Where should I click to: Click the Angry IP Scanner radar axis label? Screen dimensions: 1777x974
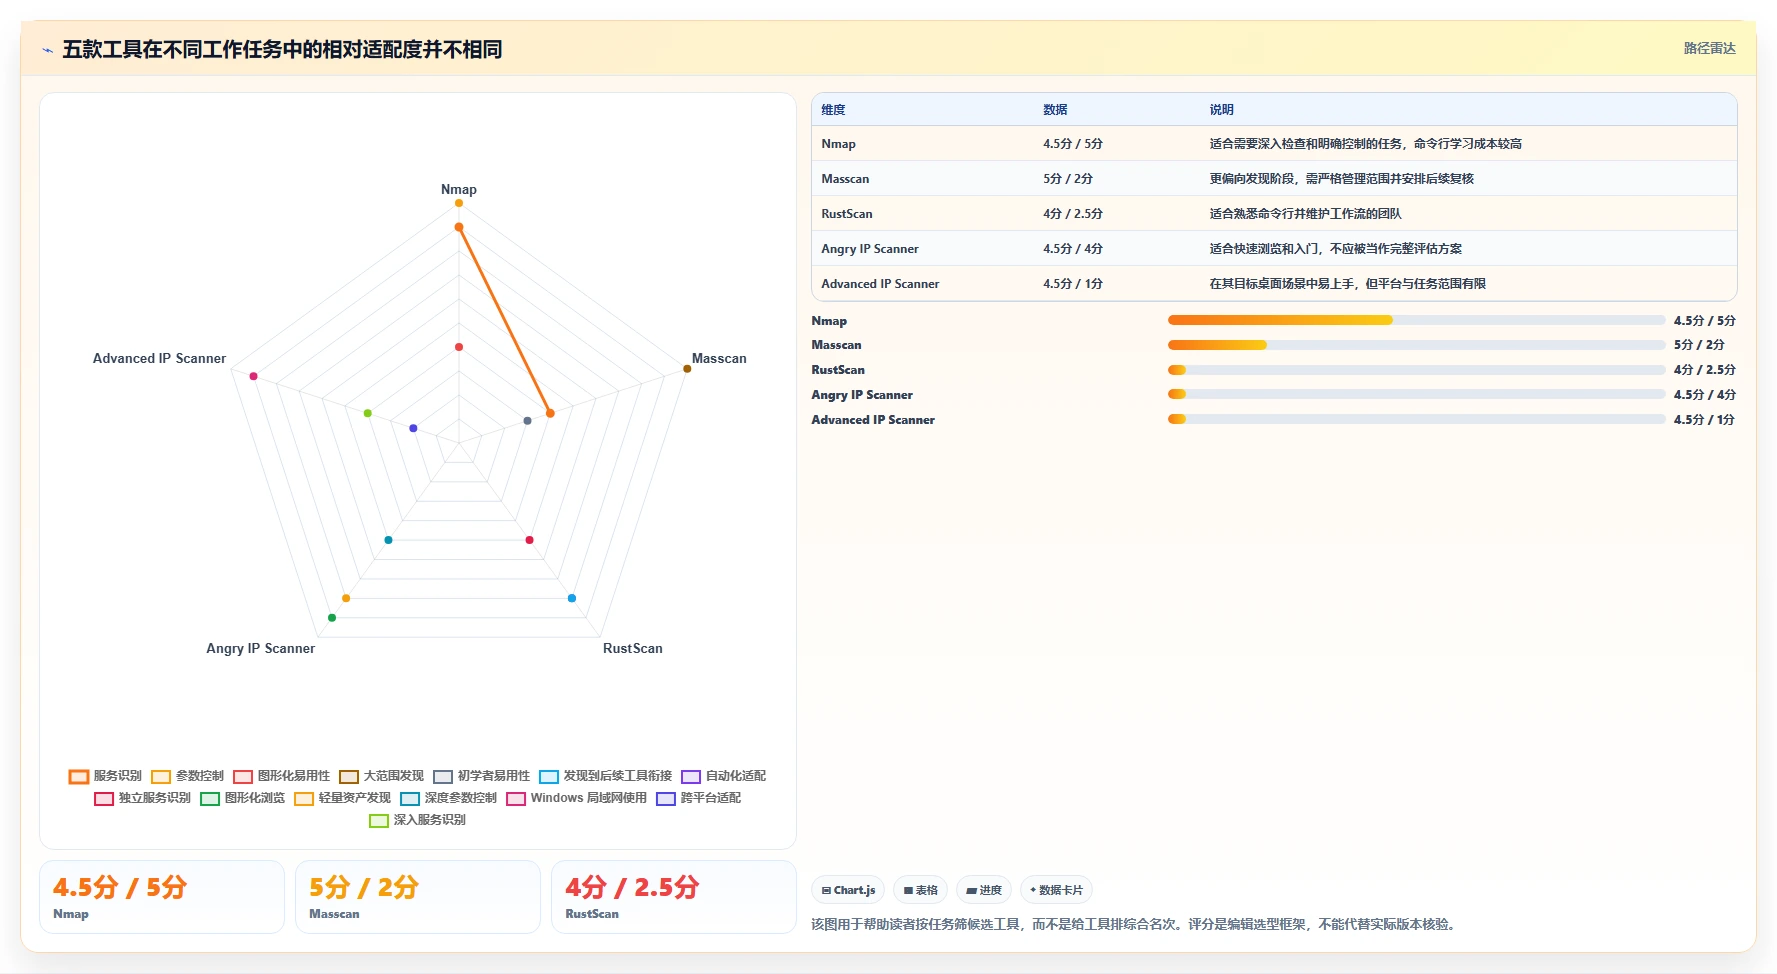point(261,648)
